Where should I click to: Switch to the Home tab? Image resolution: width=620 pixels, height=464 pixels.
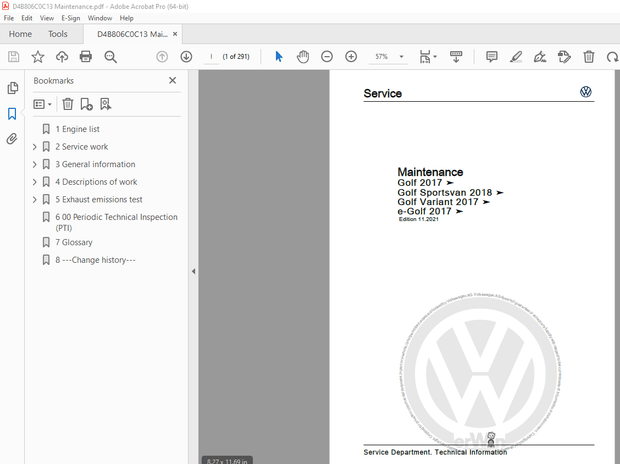click(x=20, y=34)
